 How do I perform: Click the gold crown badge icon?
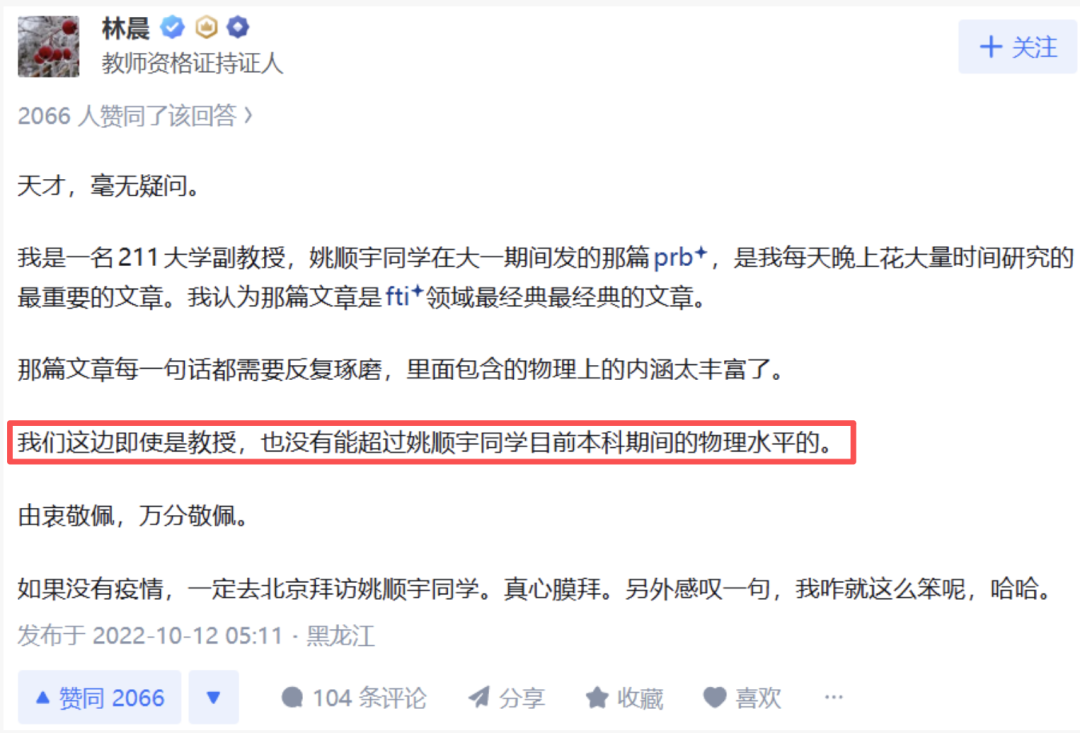tap(206, 28)
